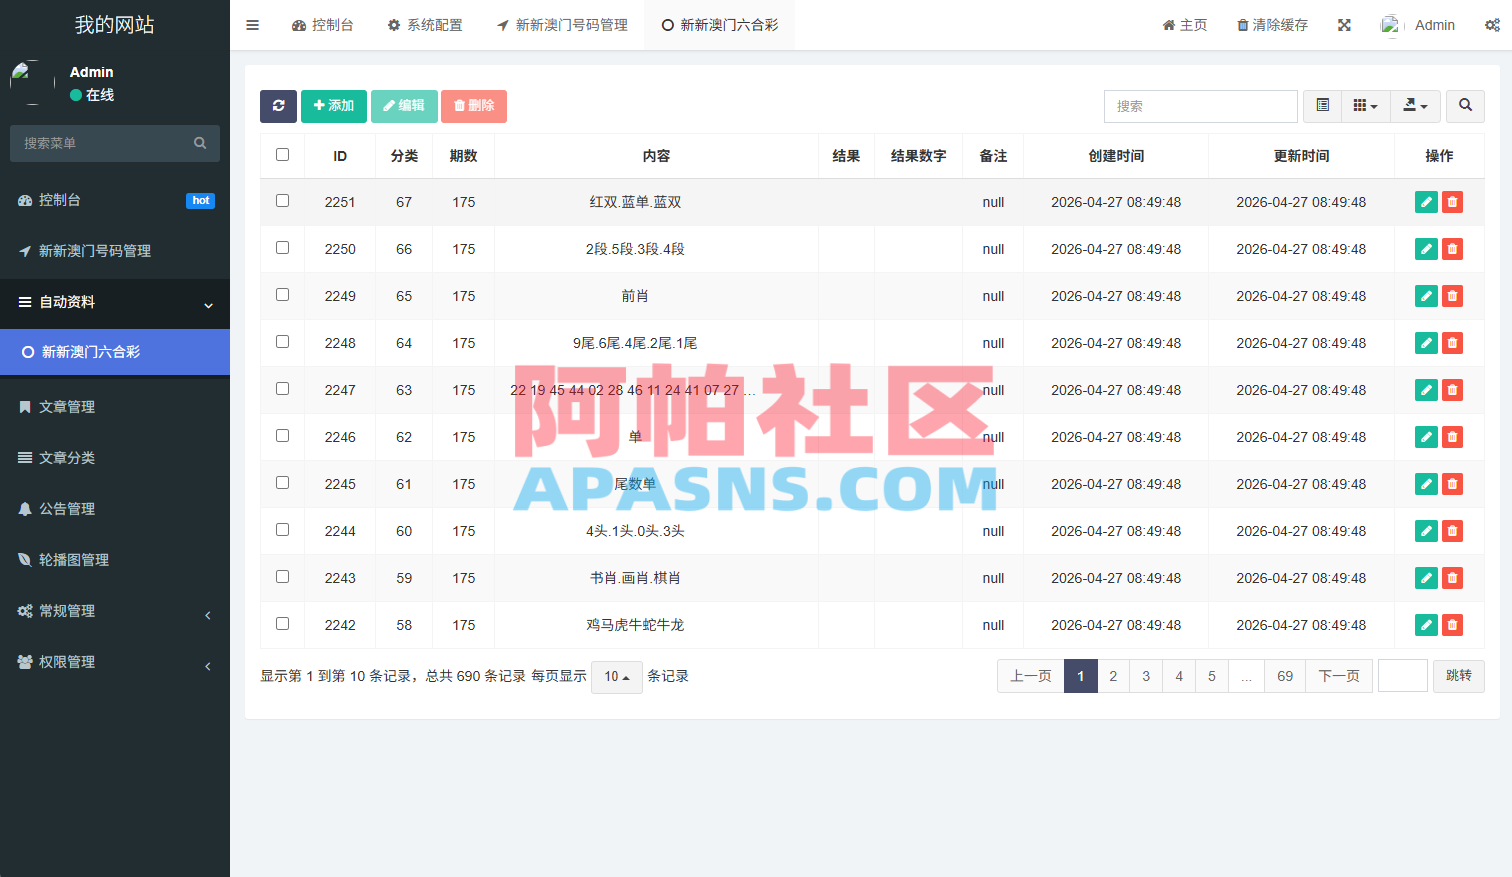This screenshot has height=877, width=1512.
Task: Switch to the 系统配置 top tab
Action: [425, 25]
